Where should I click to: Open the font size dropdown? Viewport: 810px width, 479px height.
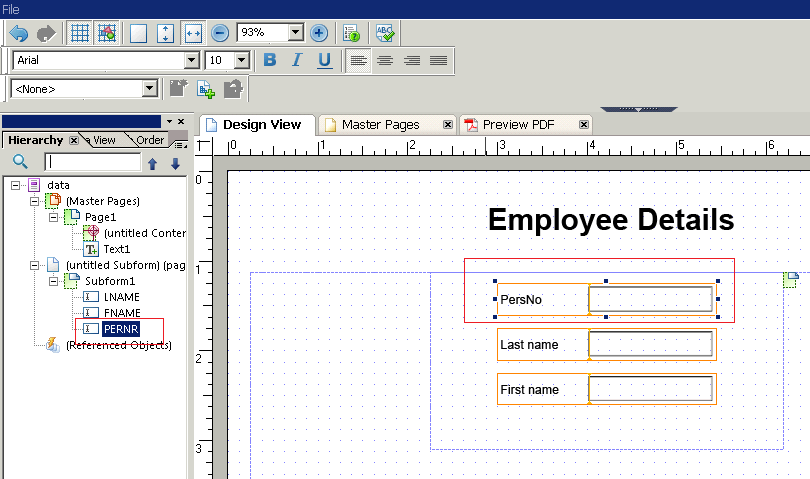tap(241, 61)
